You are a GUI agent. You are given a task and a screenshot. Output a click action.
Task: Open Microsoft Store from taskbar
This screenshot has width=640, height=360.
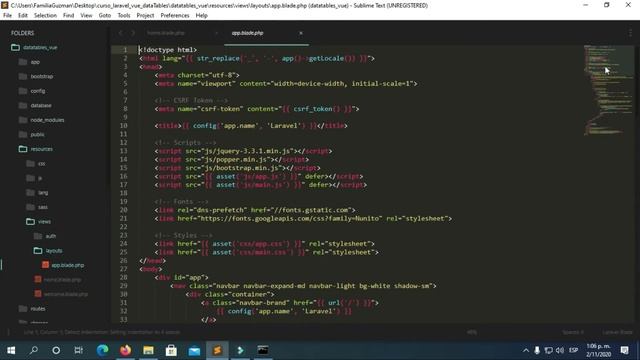pyautogui.click(x=171, y=350)
